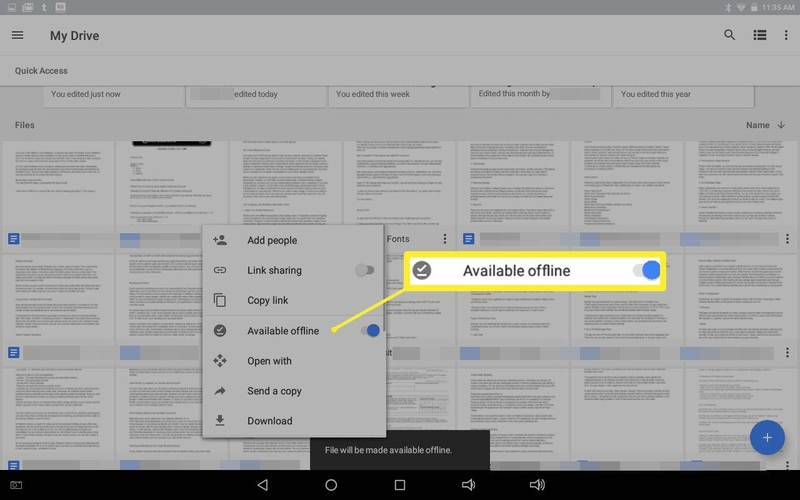Click the sort direction arrow beside Name
800x500 pixels.
(781, 125)
